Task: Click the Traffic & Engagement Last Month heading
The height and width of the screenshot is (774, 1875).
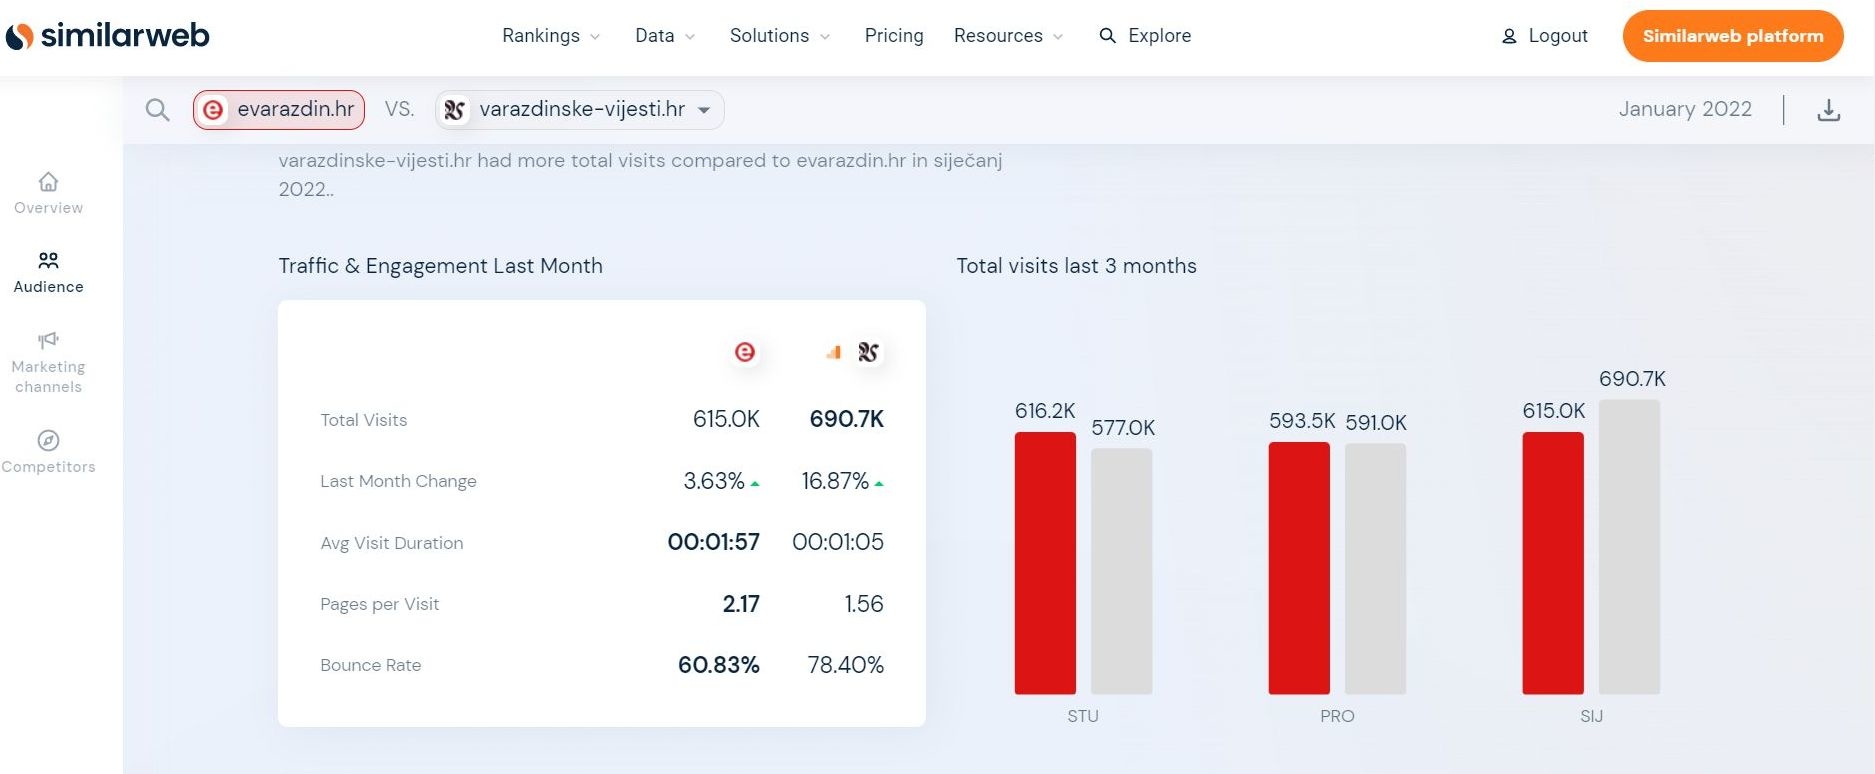Action: pos(441,266)
